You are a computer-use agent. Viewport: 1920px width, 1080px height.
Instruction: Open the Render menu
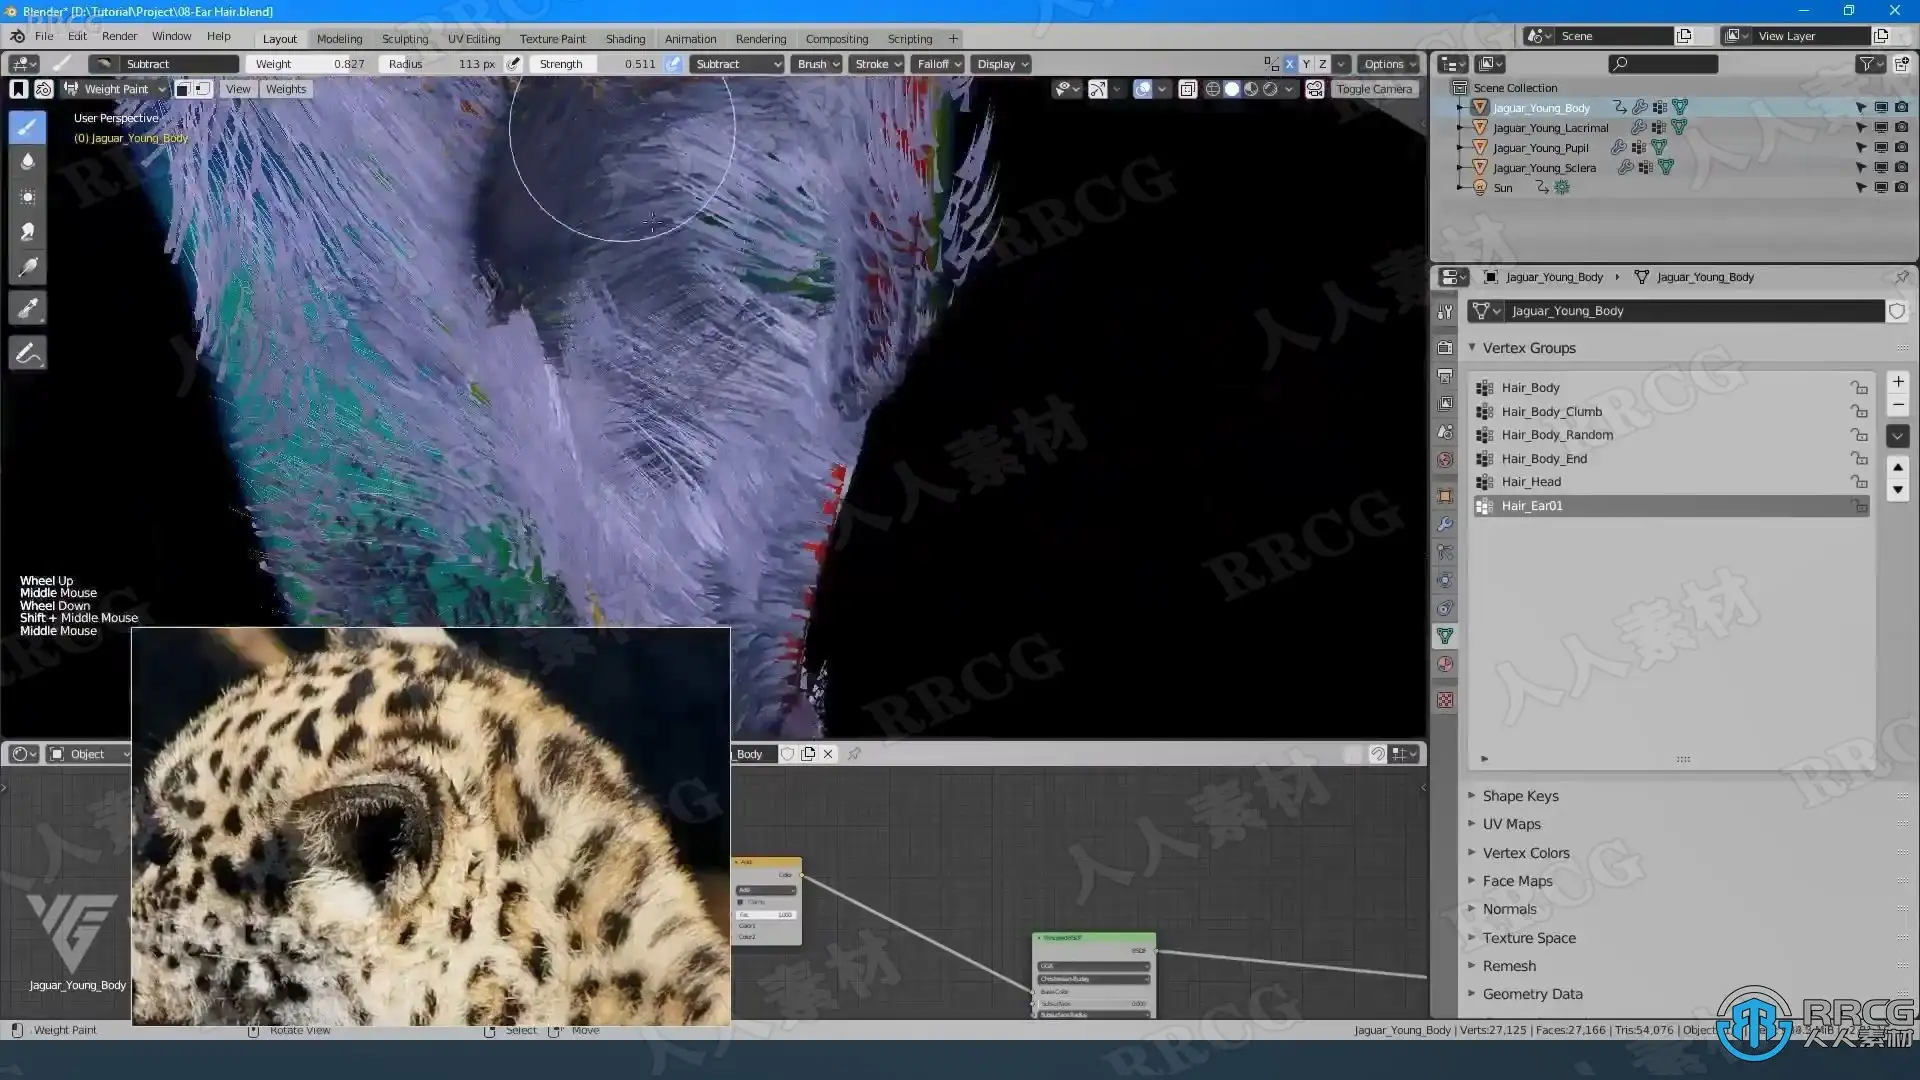pyautogui.click(x=119, y=36)
